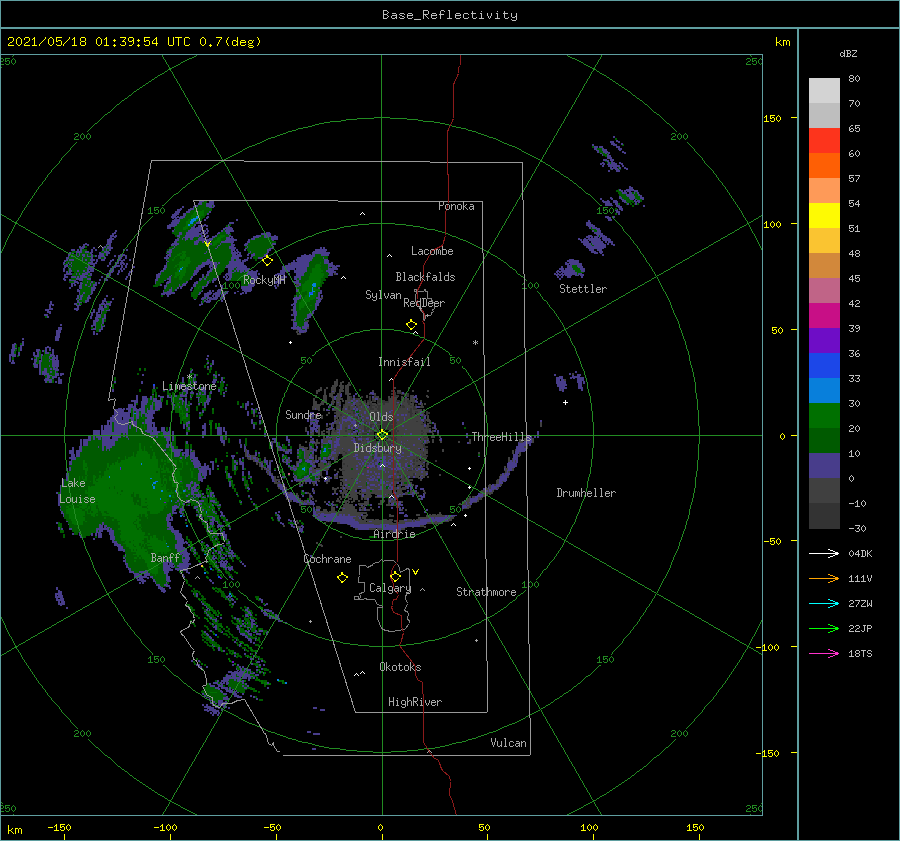The height and width of the screenshot is (841, 900).
Task: Click the Lake Louise label
Action: pyautogui.click(x=77, y=491)
